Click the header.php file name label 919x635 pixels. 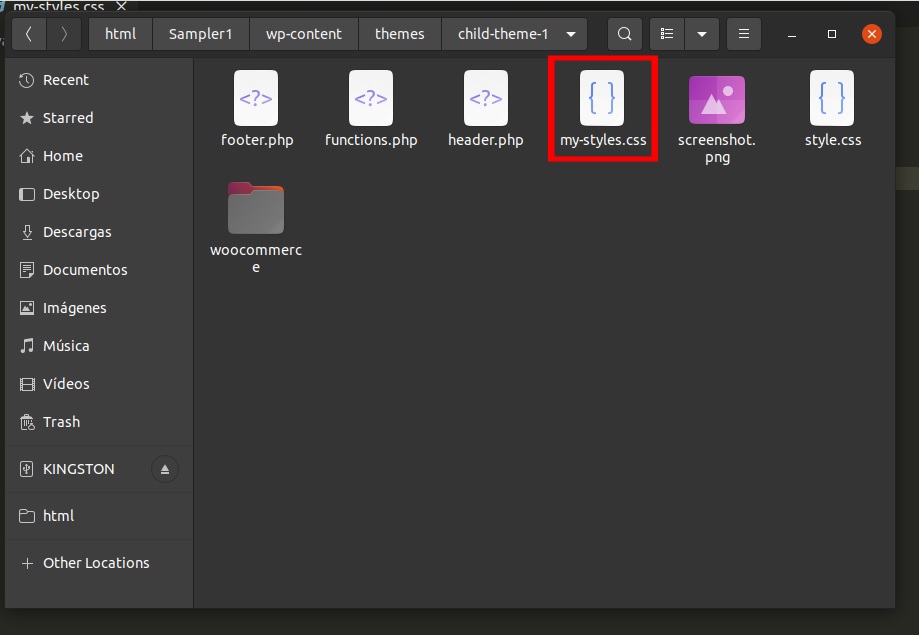click(x=486, y=140)
